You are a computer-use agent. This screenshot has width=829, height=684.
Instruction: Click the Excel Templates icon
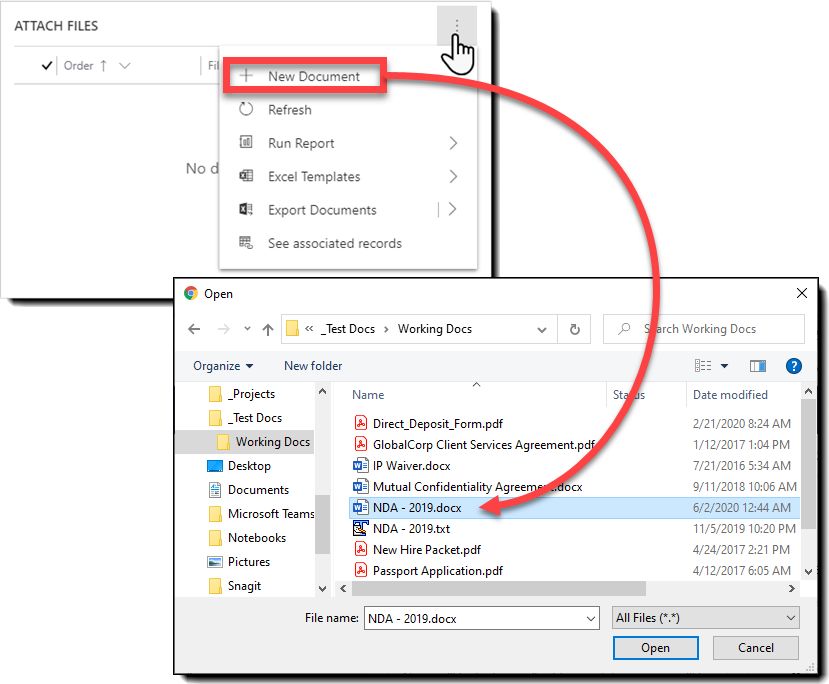click(x=246, y=175)
